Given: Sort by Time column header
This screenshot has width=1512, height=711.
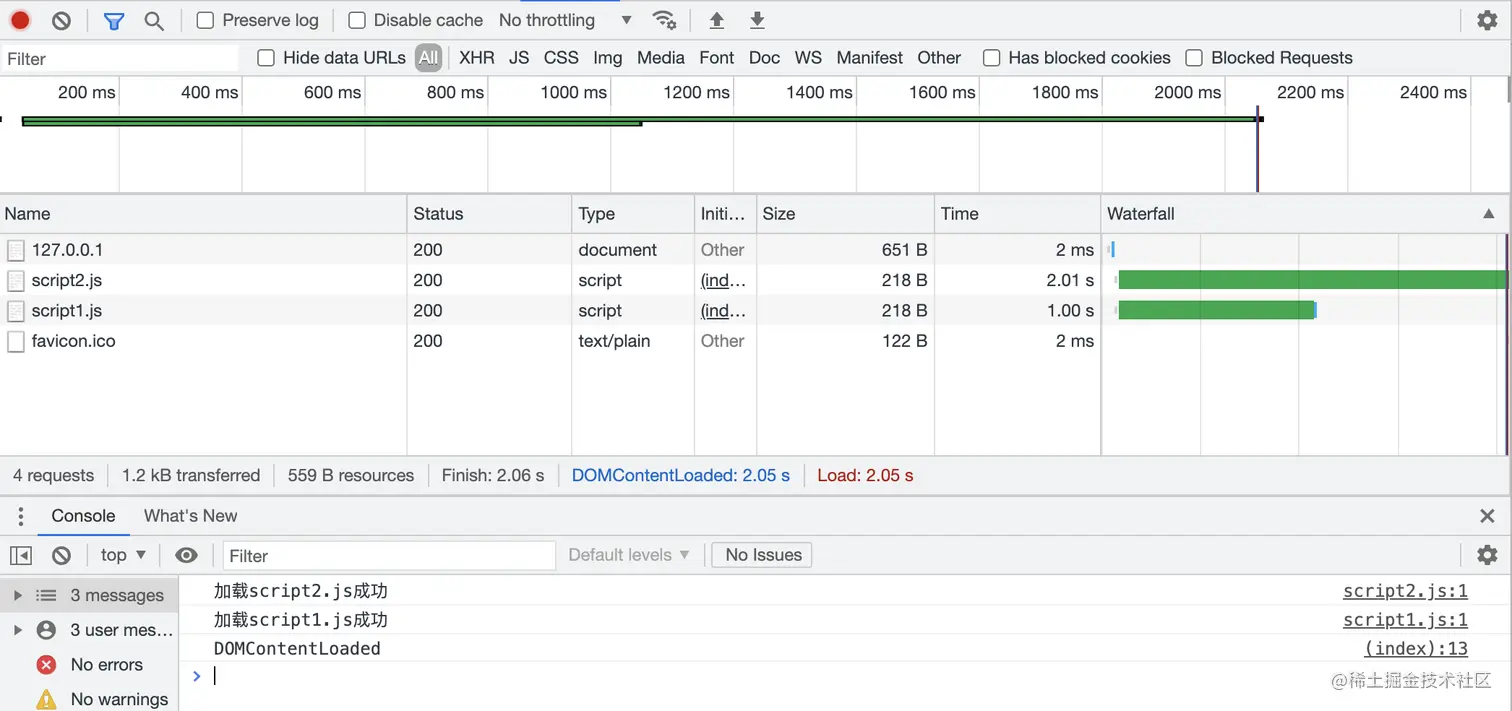Looking at the screenshot, I should pos(1017,214).
